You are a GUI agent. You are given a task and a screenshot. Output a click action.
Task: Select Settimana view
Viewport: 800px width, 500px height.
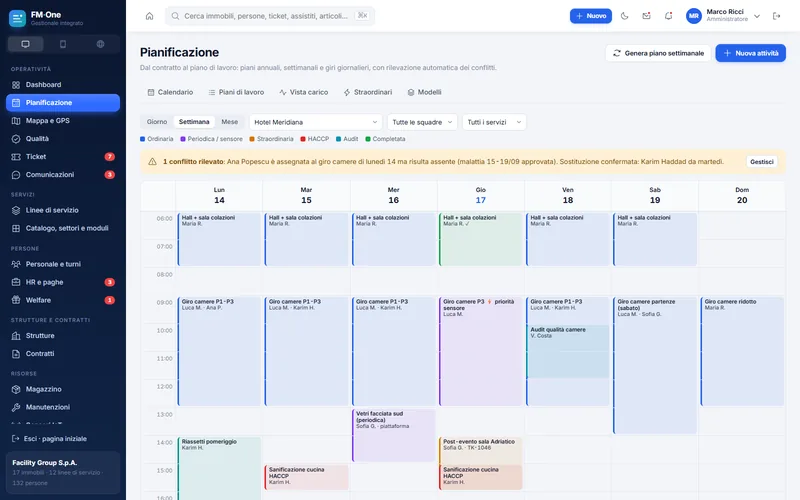coord(194,122)
